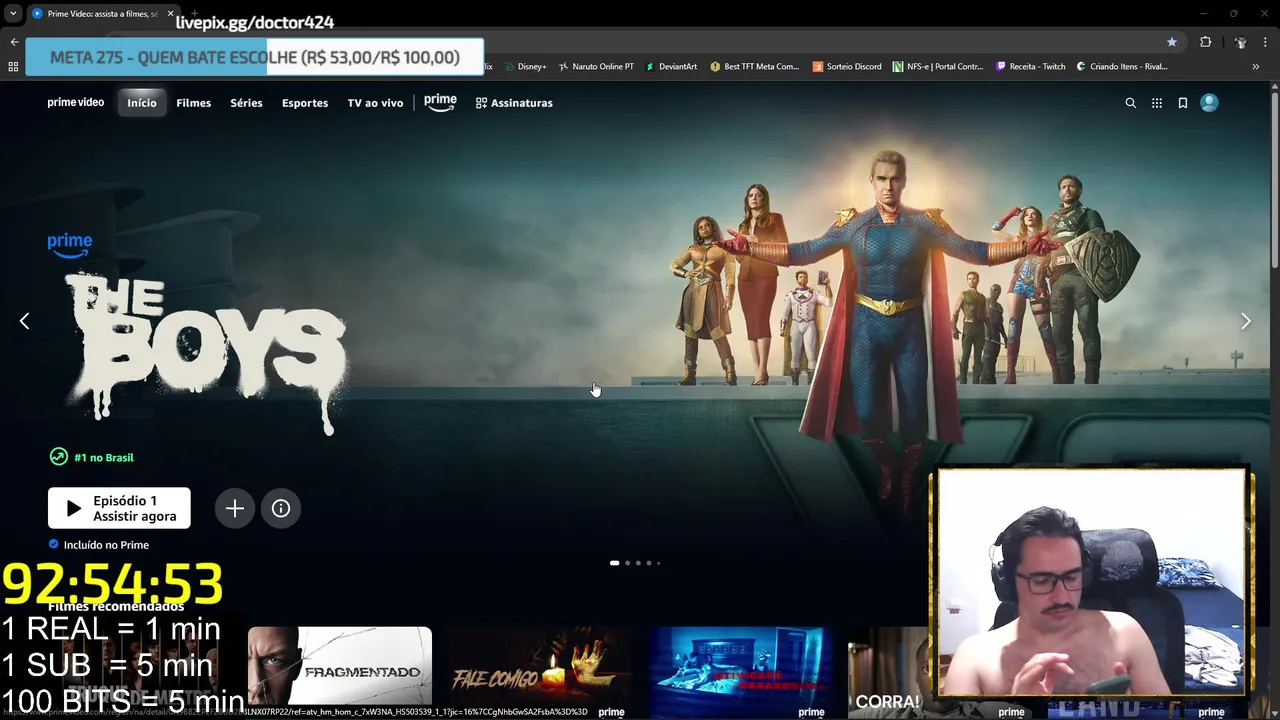This screenshot has width=1280, height=720.
Task: Add The Boys to watchlist with plus icon
Action: [x=235, y=508]
